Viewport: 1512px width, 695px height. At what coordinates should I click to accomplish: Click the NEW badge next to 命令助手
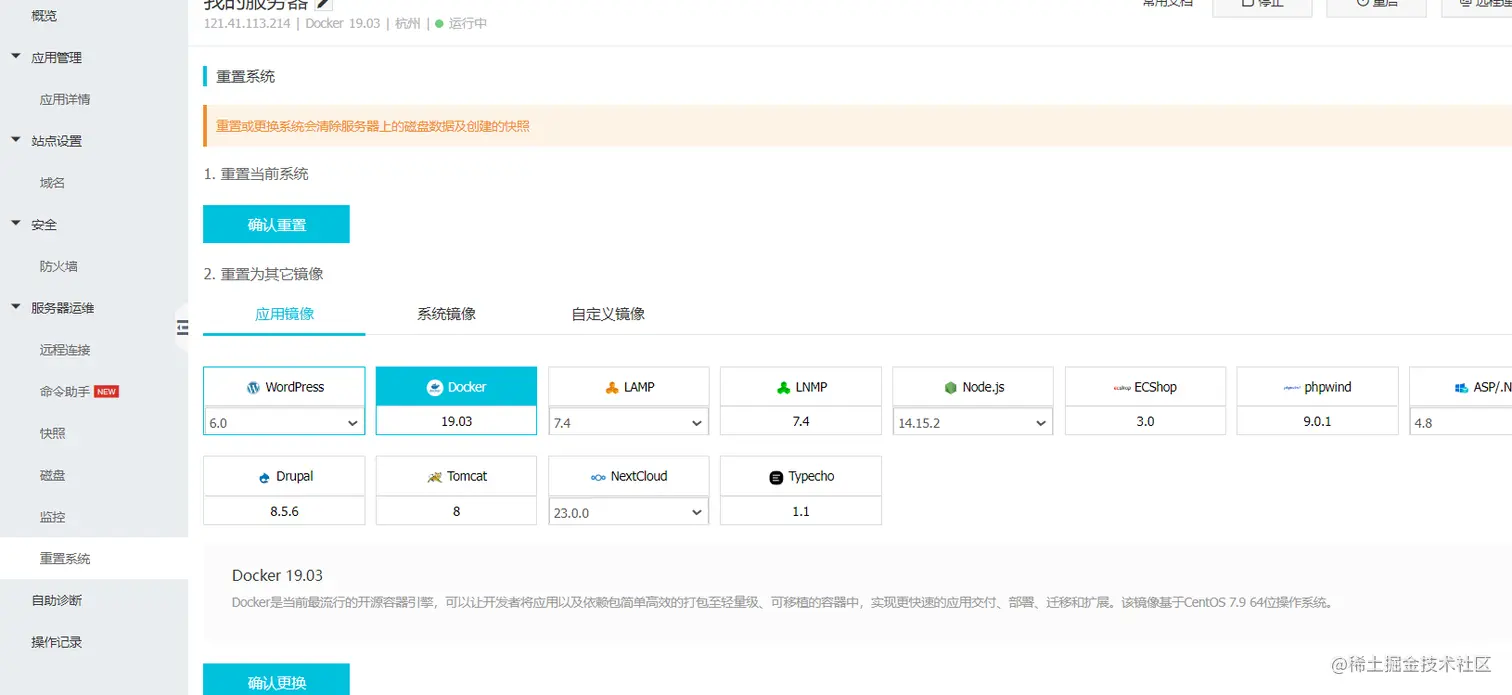(x=106, y=392)
